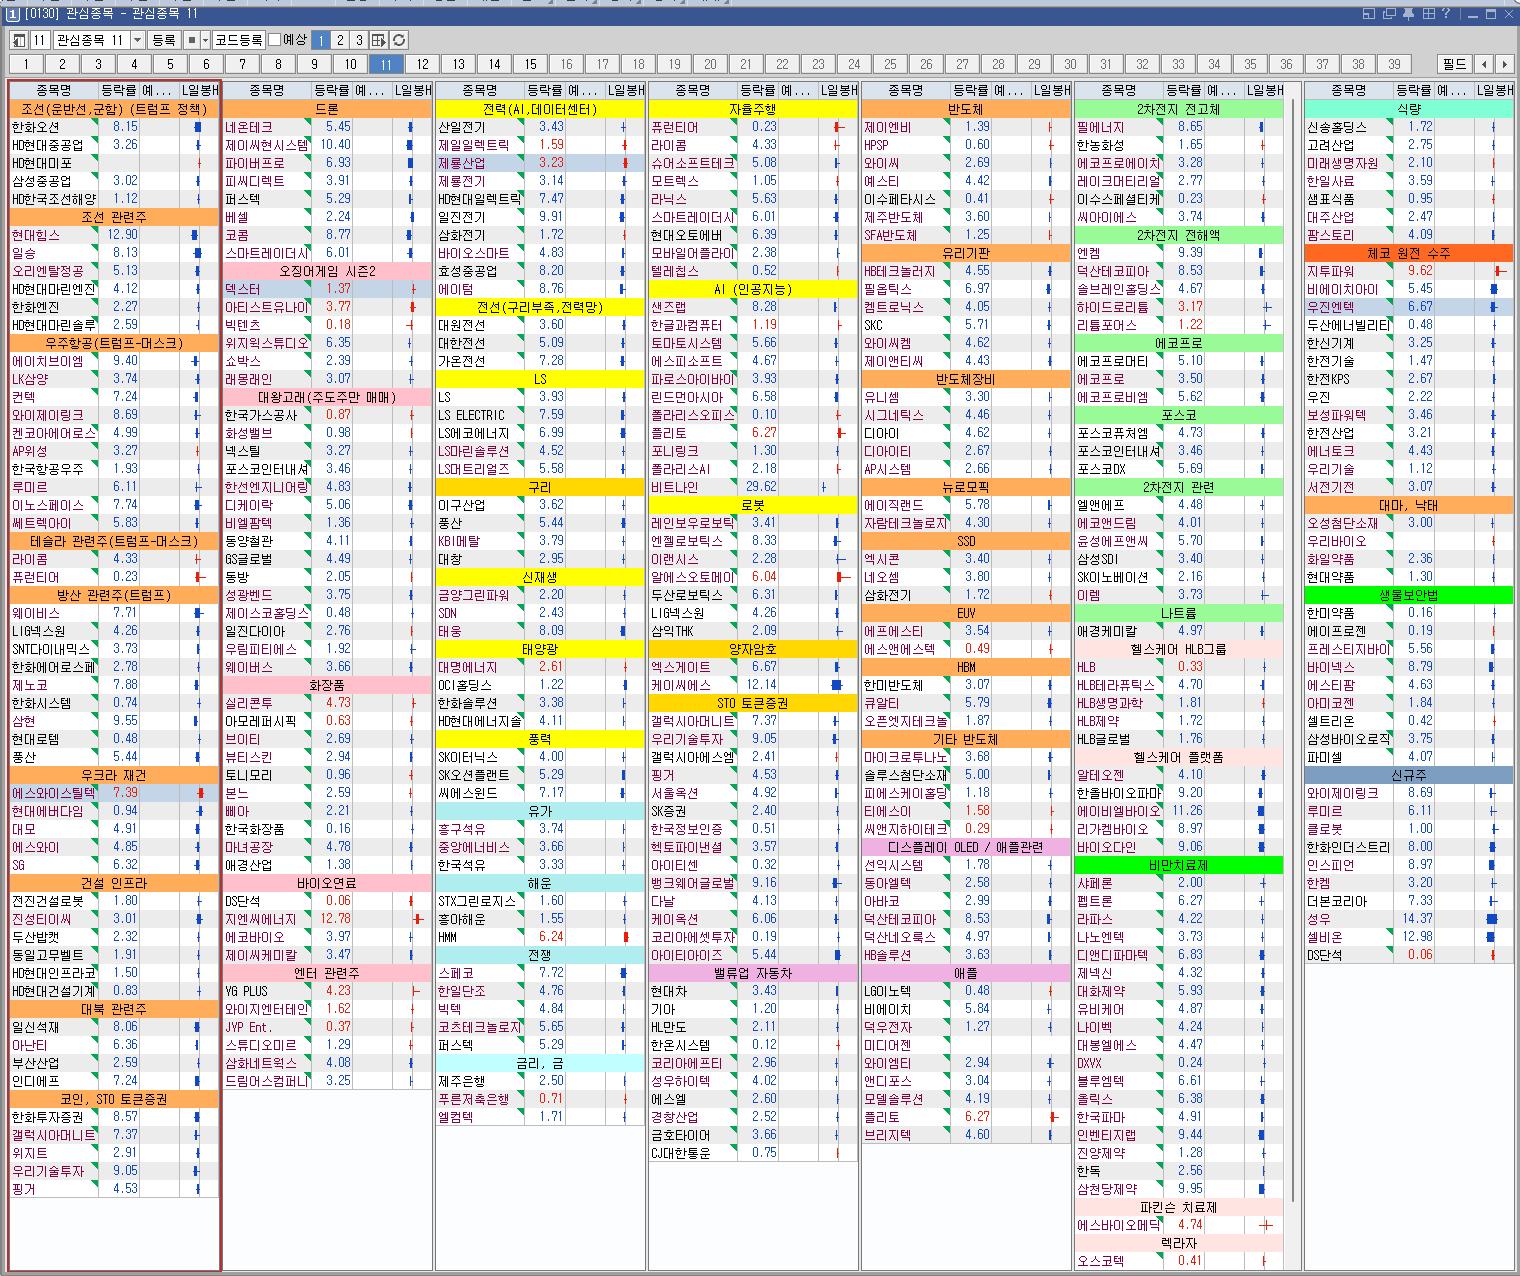Screen dimensions: 1520x1276
Task: Select view mode 3 in the toolbar
Action: coord(359,40)
